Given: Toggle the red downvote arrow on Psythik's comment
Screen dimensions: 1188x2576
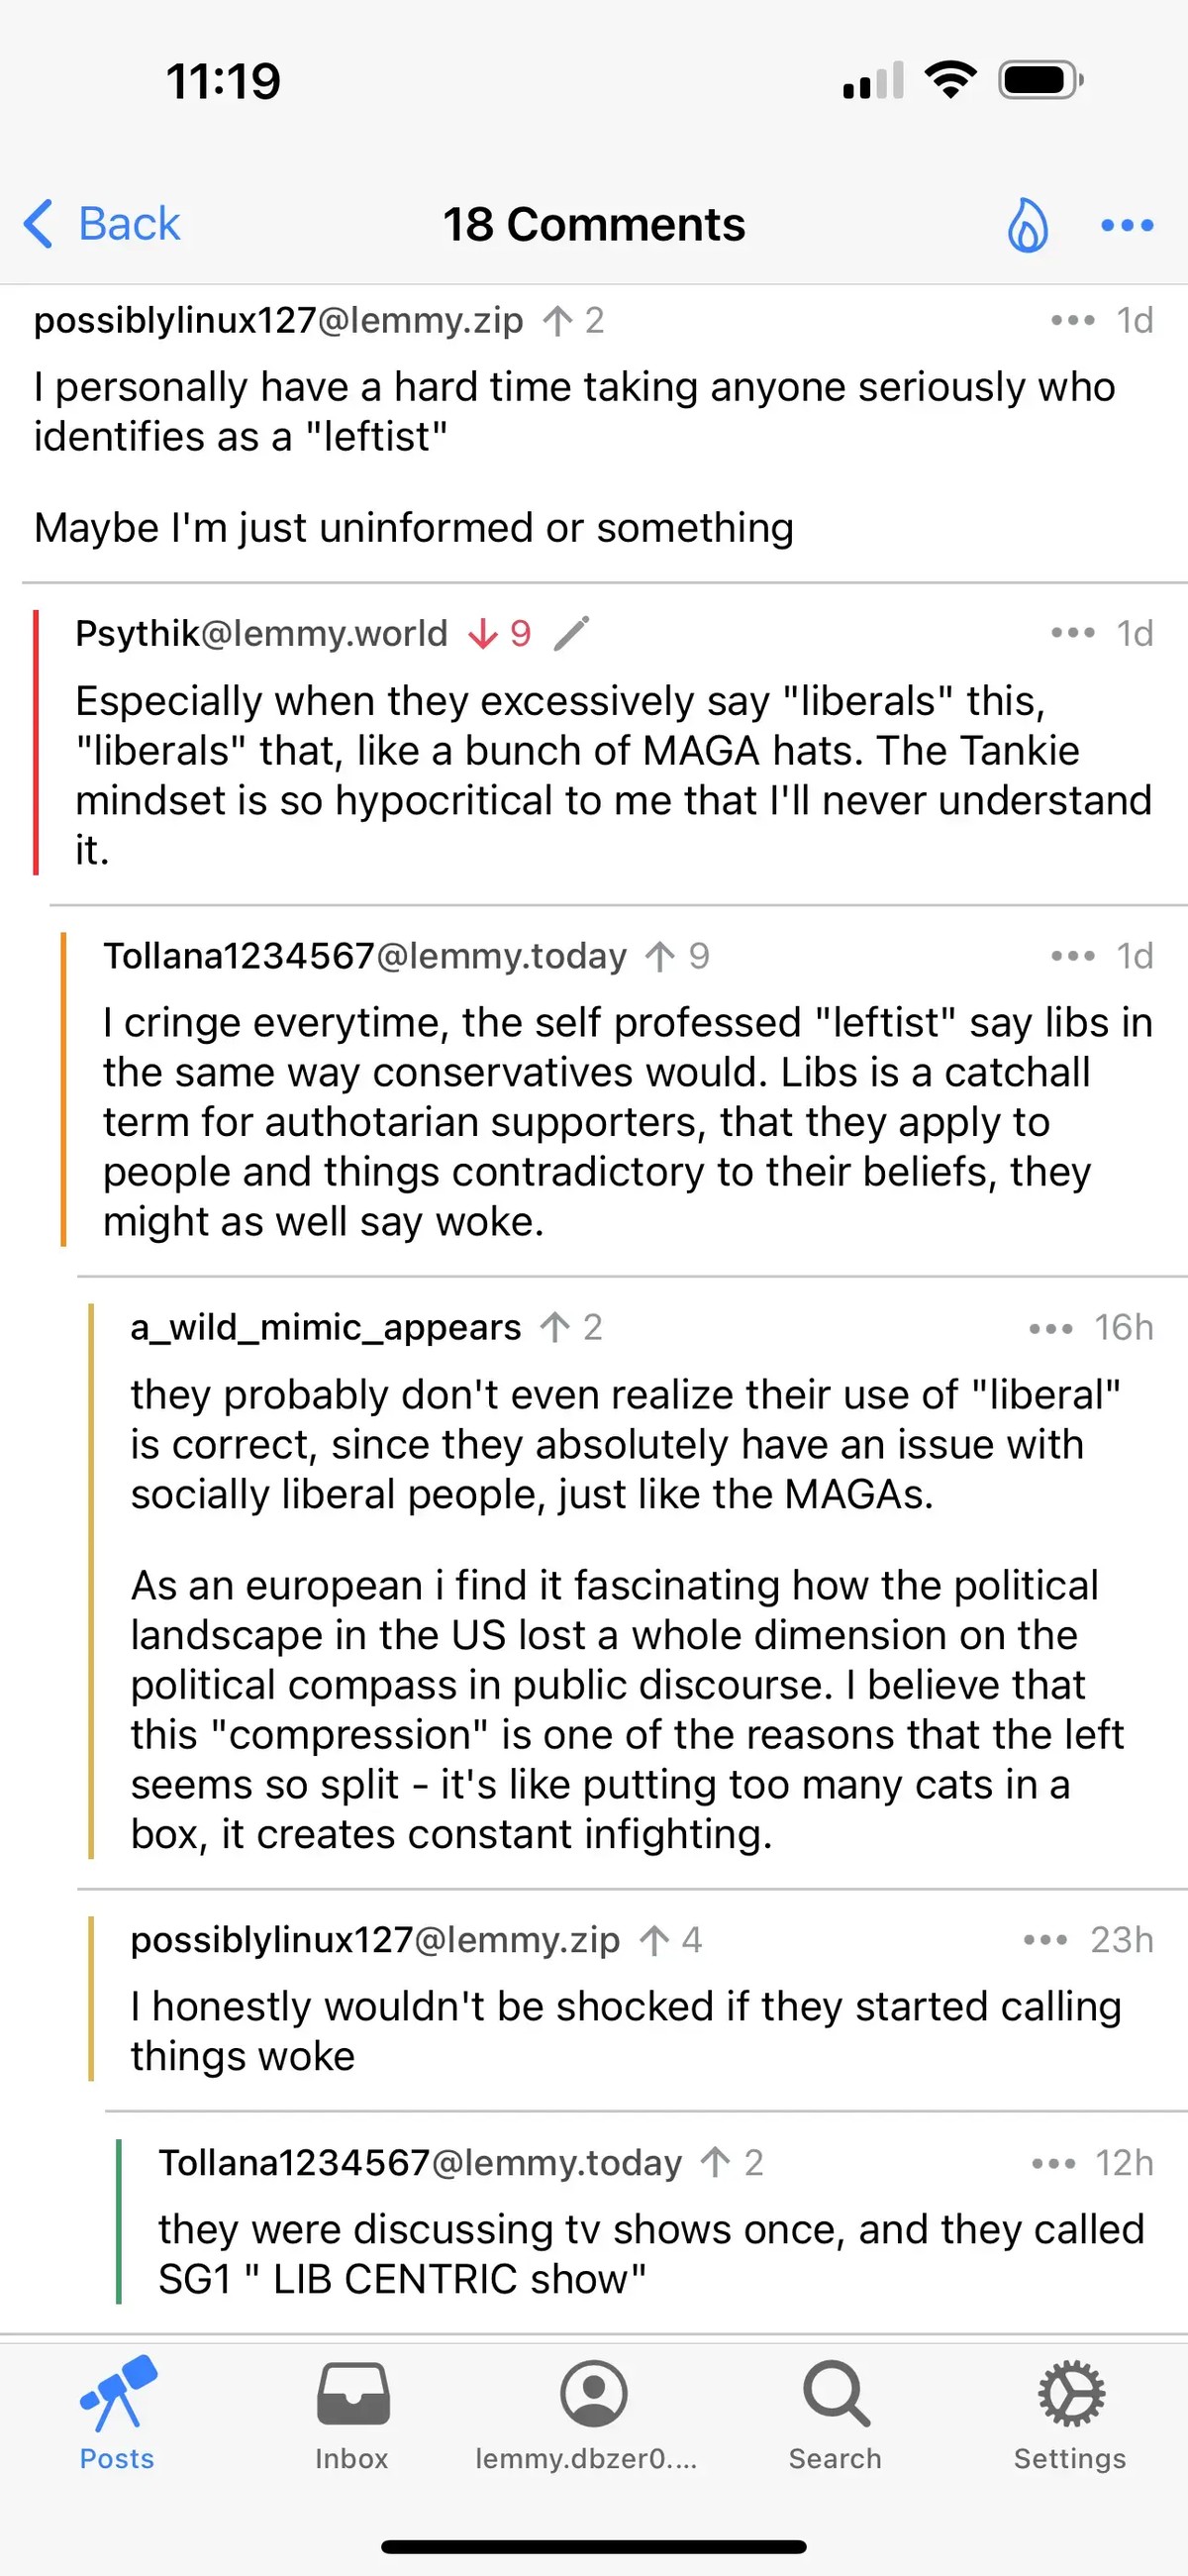Looking at the screenshot, I should [x=483, y=634].
